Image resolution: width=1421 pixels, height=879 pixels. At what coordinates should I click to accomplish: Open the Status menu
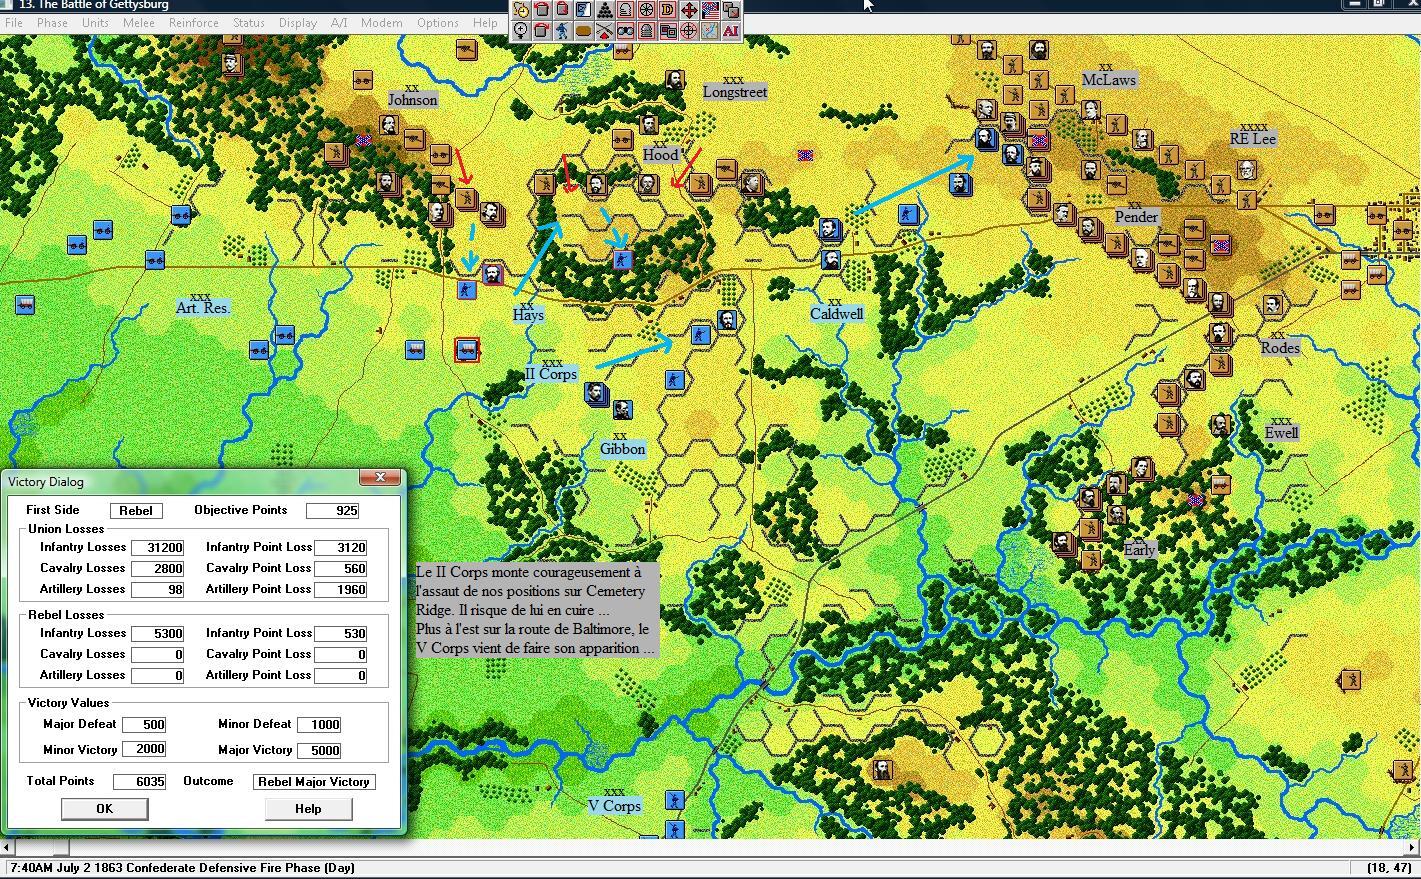point(248,22)
